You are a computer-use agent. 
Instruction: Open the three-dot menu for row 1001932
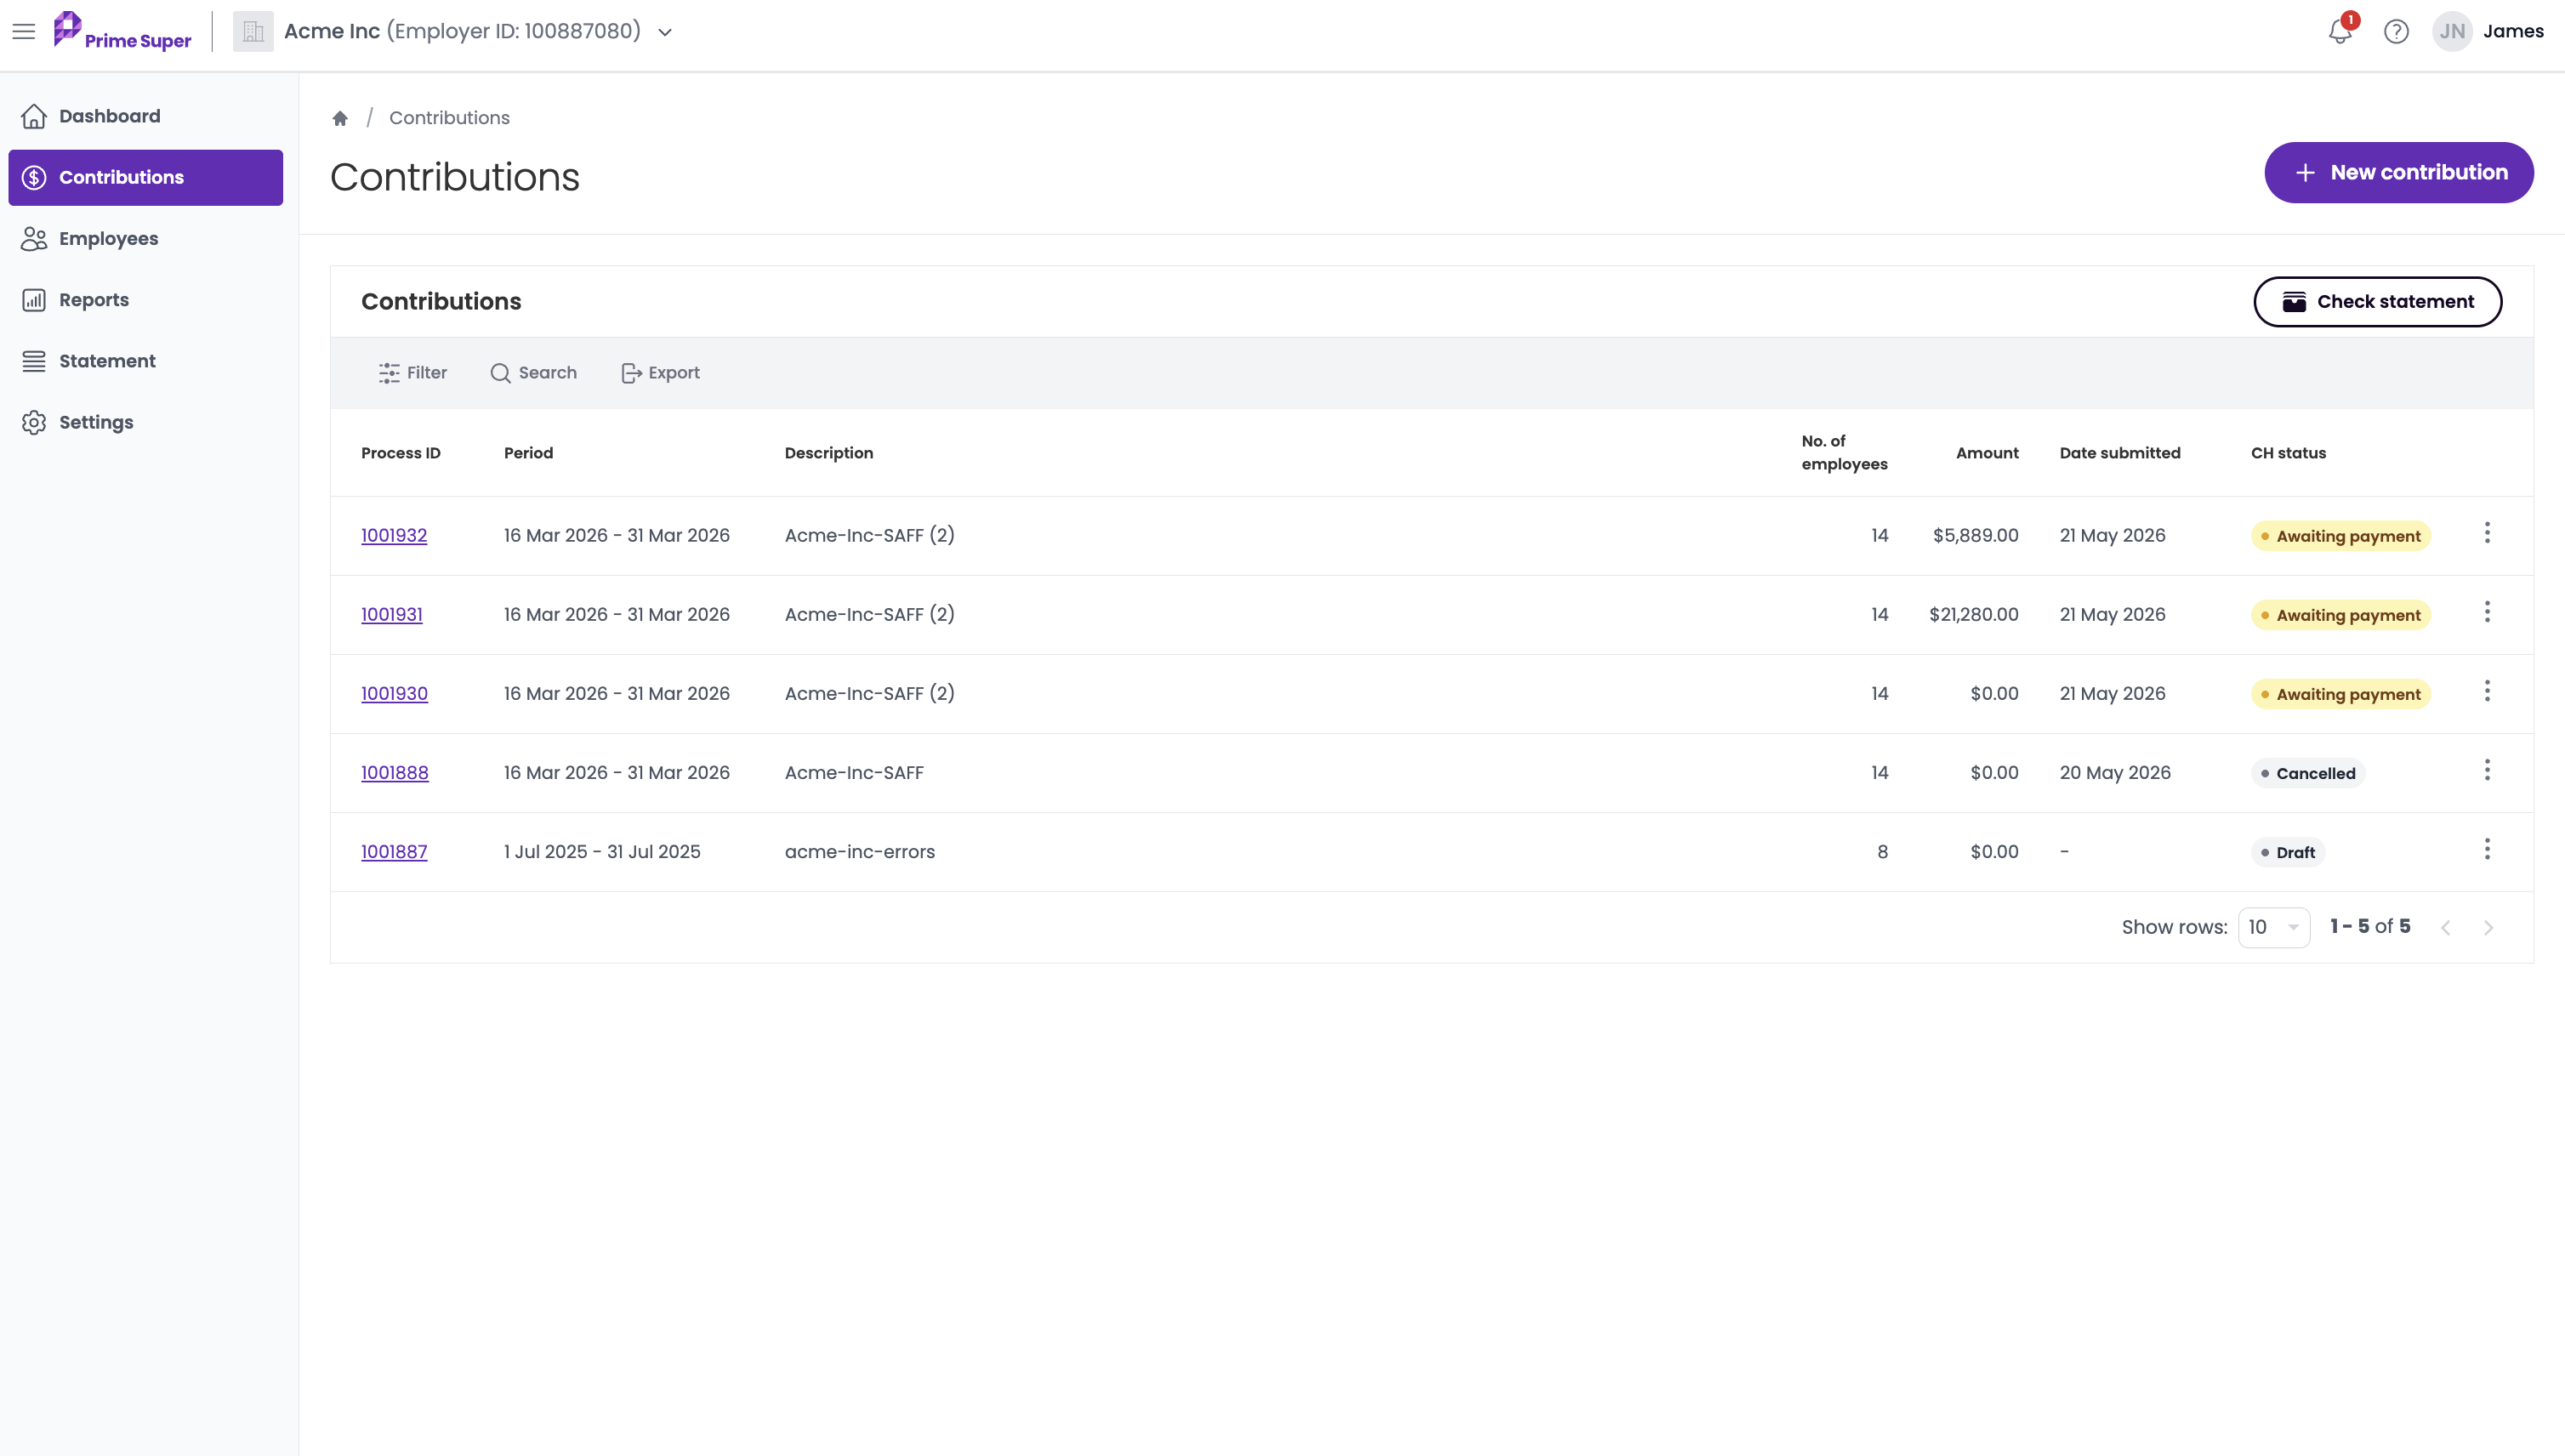2487,533
